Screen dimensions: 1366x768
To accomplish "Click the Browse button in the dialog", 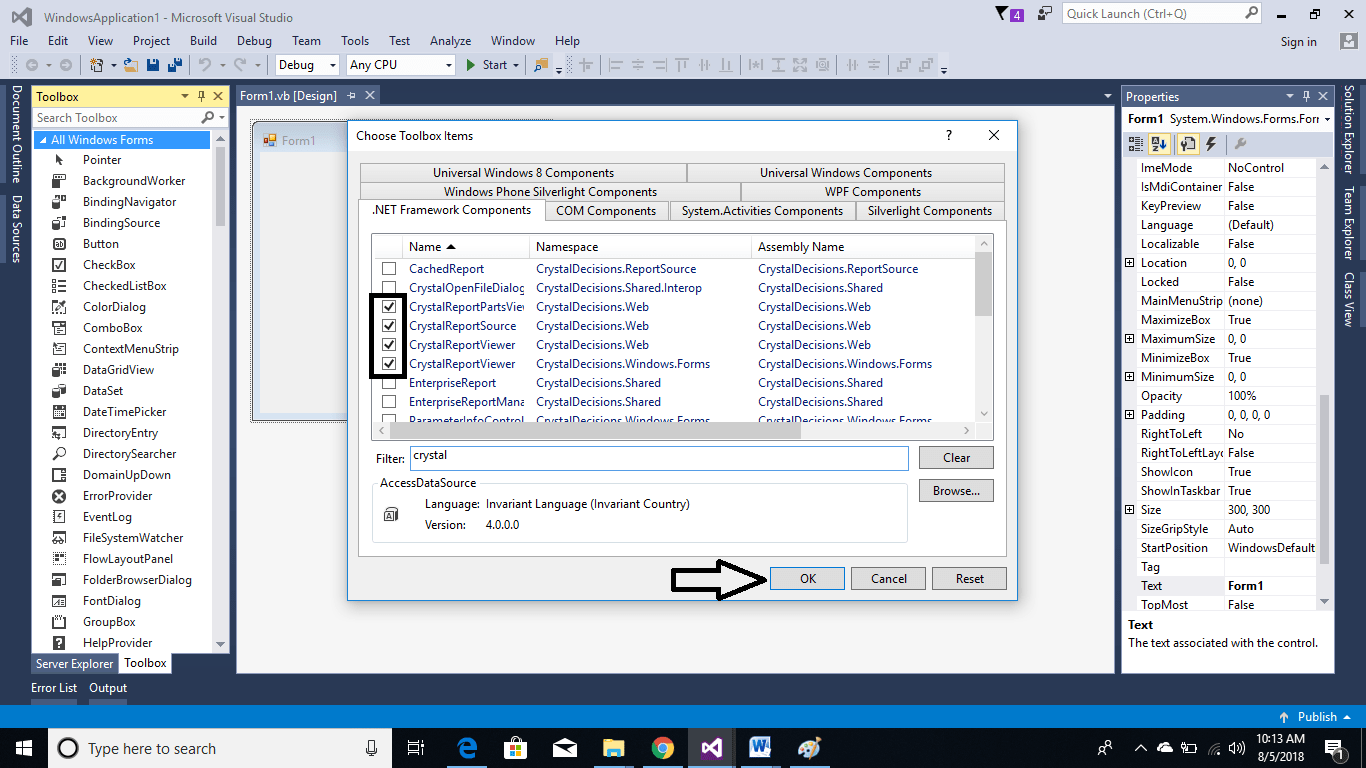I will [955, 490].
